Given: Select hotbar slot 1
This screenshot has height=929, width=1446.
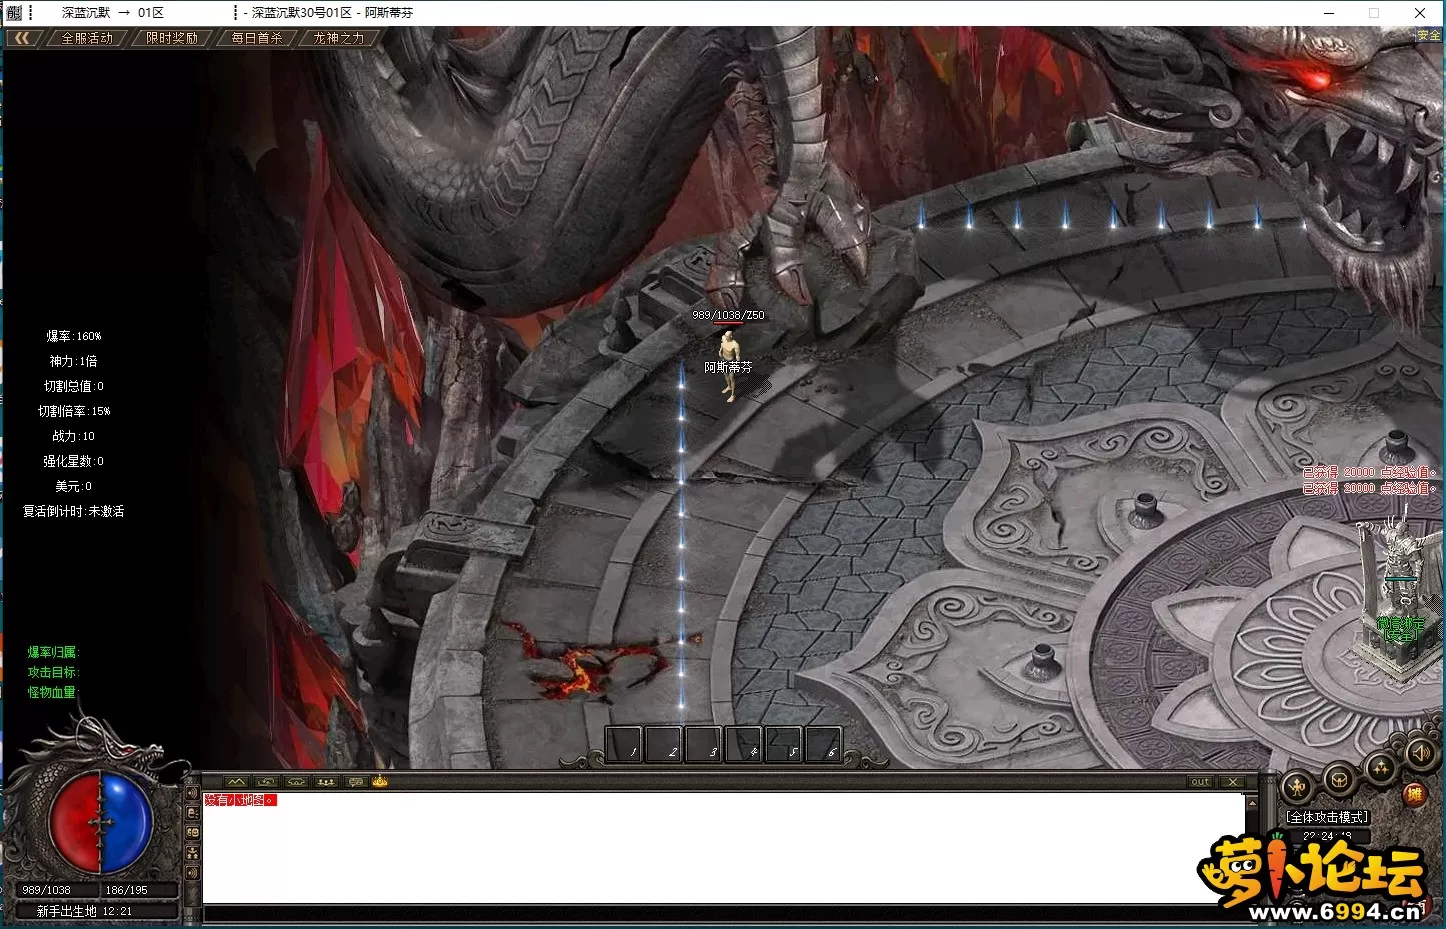Looking at the screenshot, I should tap(624, 746).
